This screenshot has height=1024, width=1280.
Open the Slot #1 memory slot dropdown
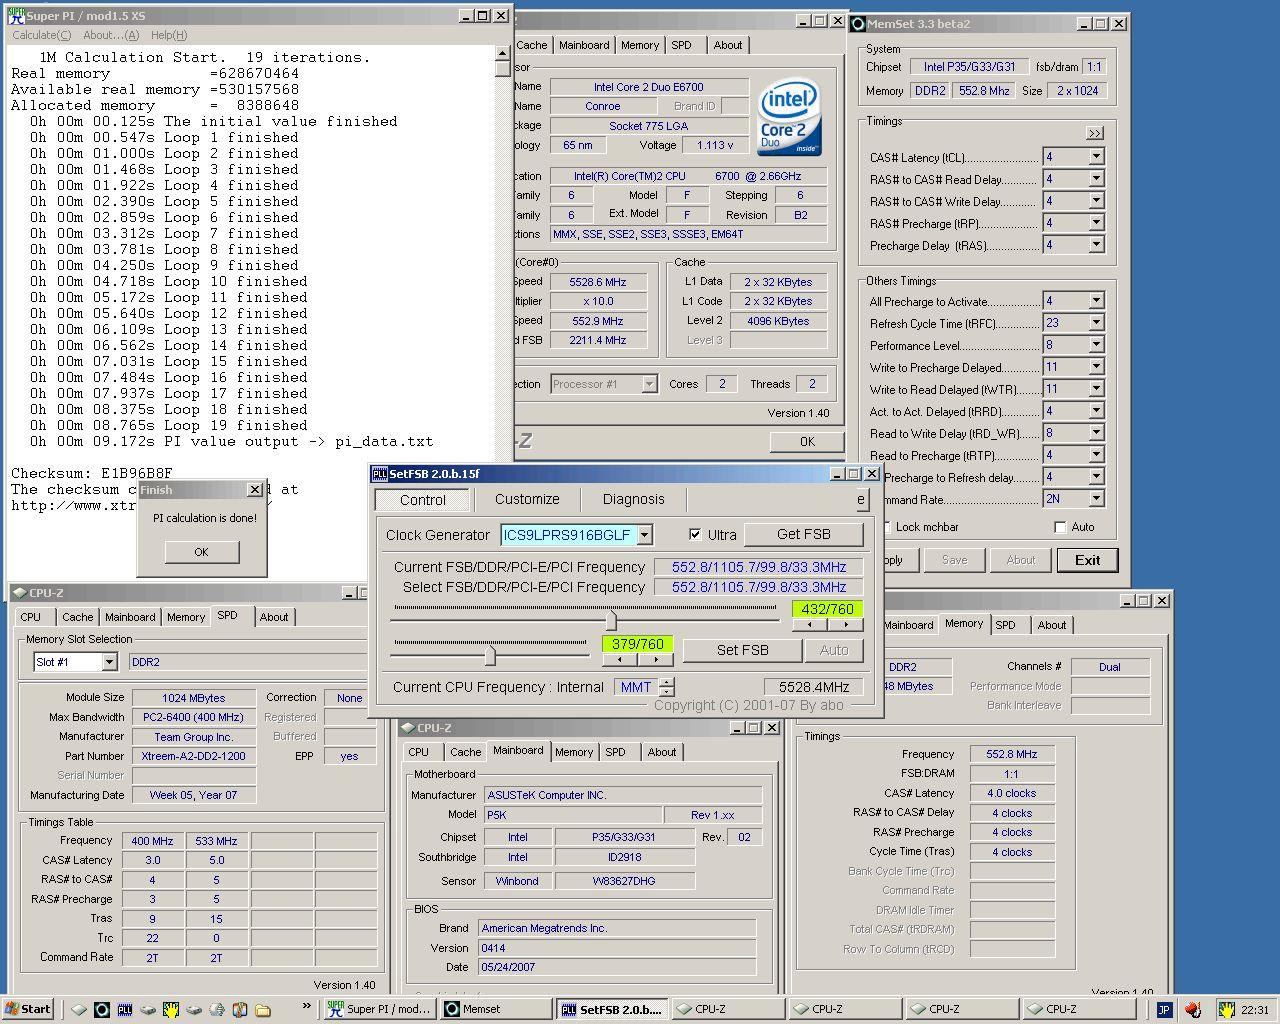[109, 662]
